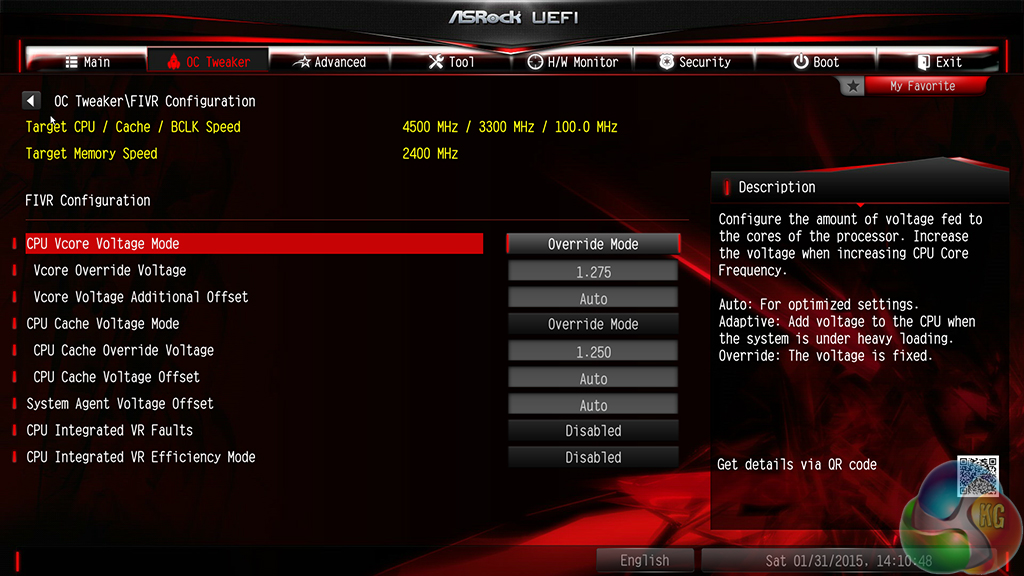This screenshot has width=1024, height=576.
Task: Click the Exit door icon
Action: coord(923,62)
